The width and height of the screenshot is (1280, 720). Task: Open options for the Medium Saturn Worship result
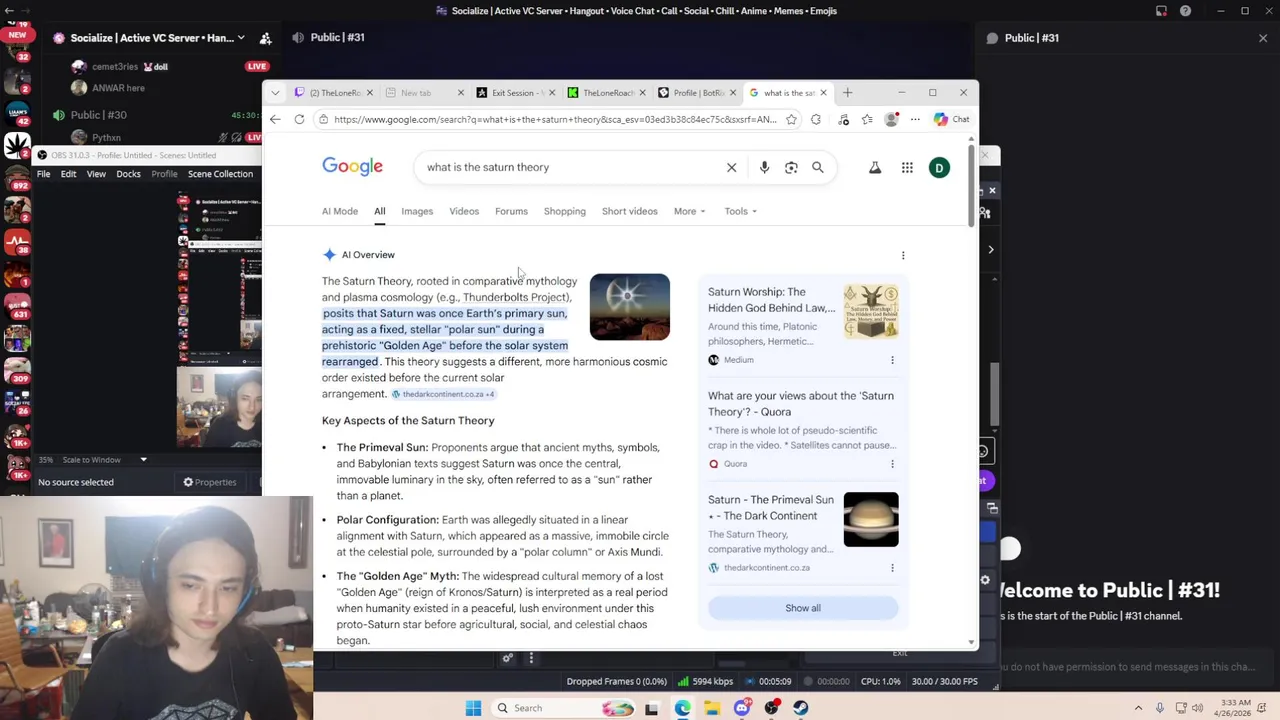pos(892,360)
